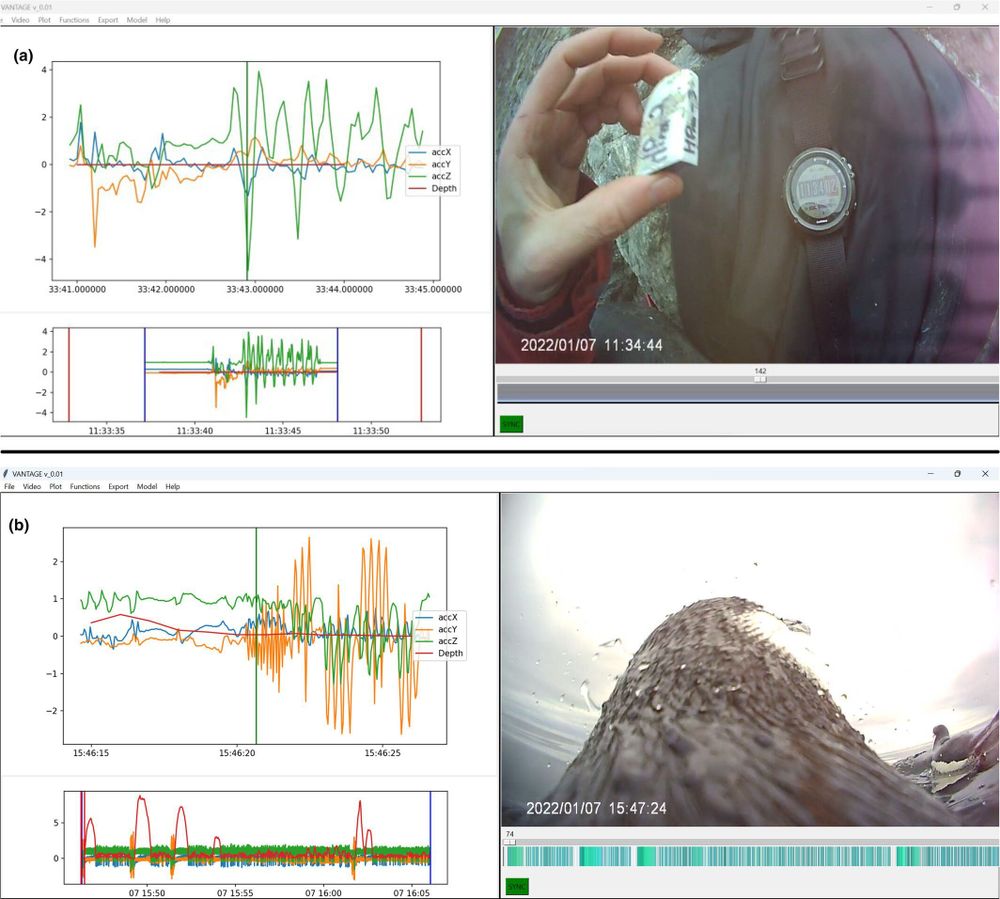1000x899 pixels.
Task: Click accX legend entry in plot (b)
Action: click(437, 617)
